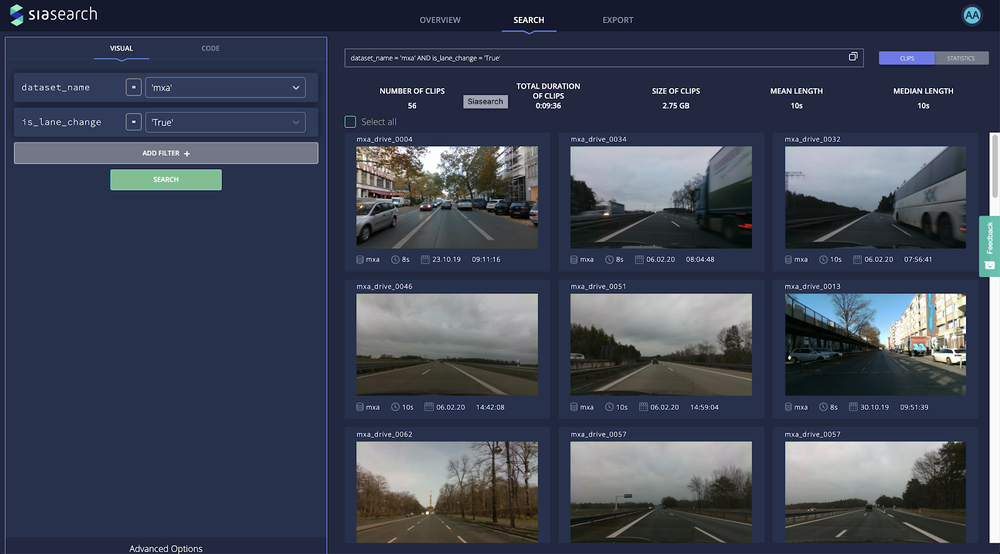Click calendar icon under mxa_drive_0032

coord(857,259)
